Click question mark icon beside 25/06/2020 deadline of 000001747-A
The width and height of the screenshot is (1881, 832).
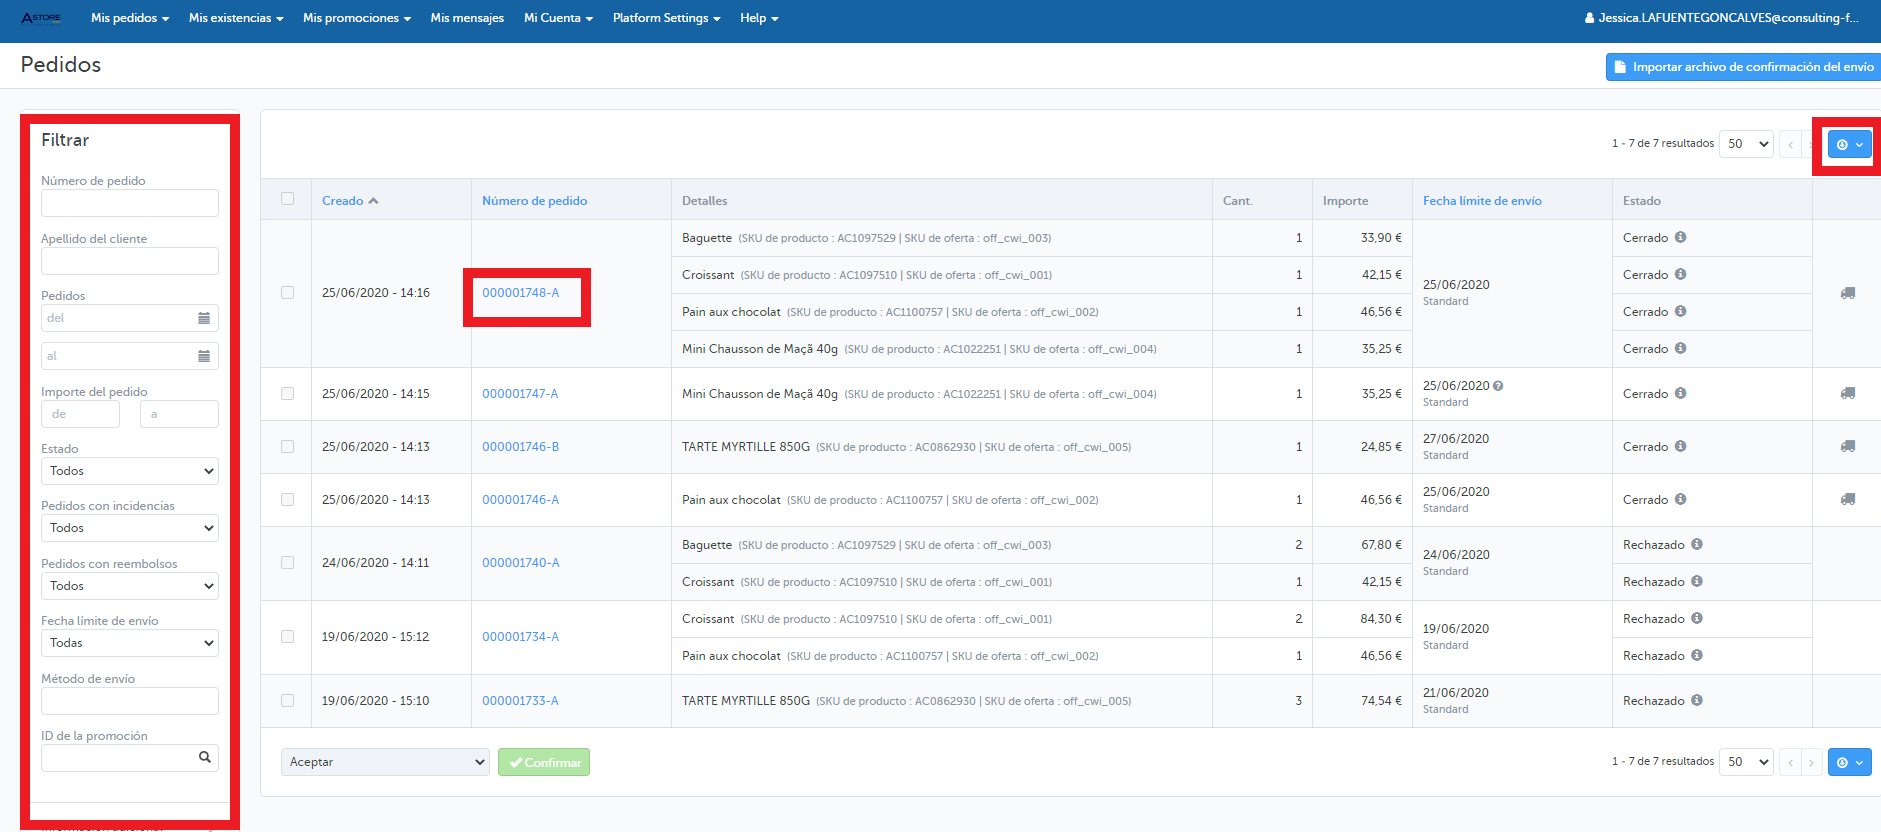(x=1498, y=385)
